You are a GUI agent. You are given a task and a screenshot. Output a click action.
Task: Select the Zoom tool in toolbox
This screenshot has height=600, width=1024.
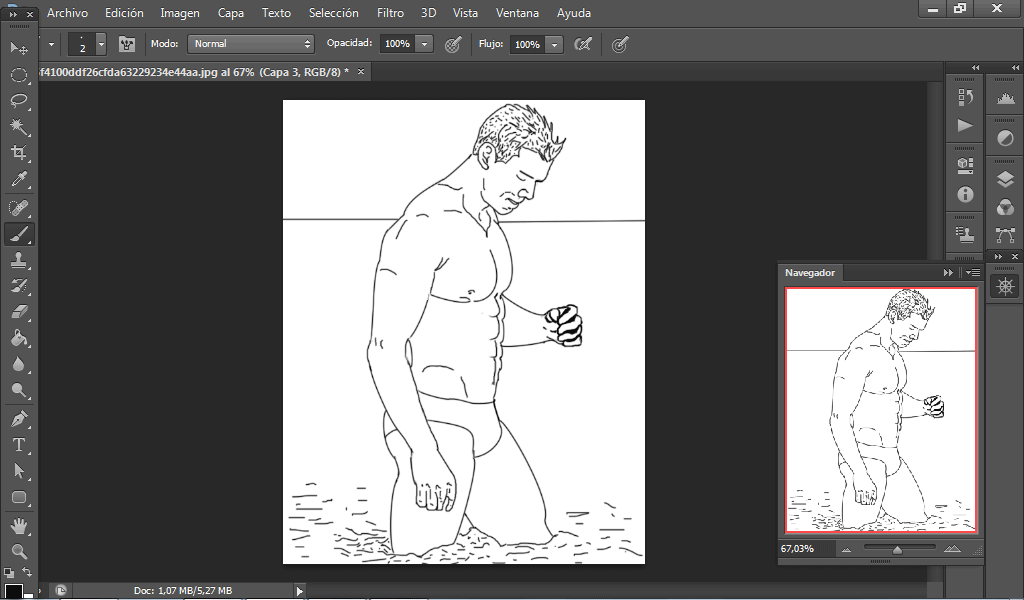[19, 552]
